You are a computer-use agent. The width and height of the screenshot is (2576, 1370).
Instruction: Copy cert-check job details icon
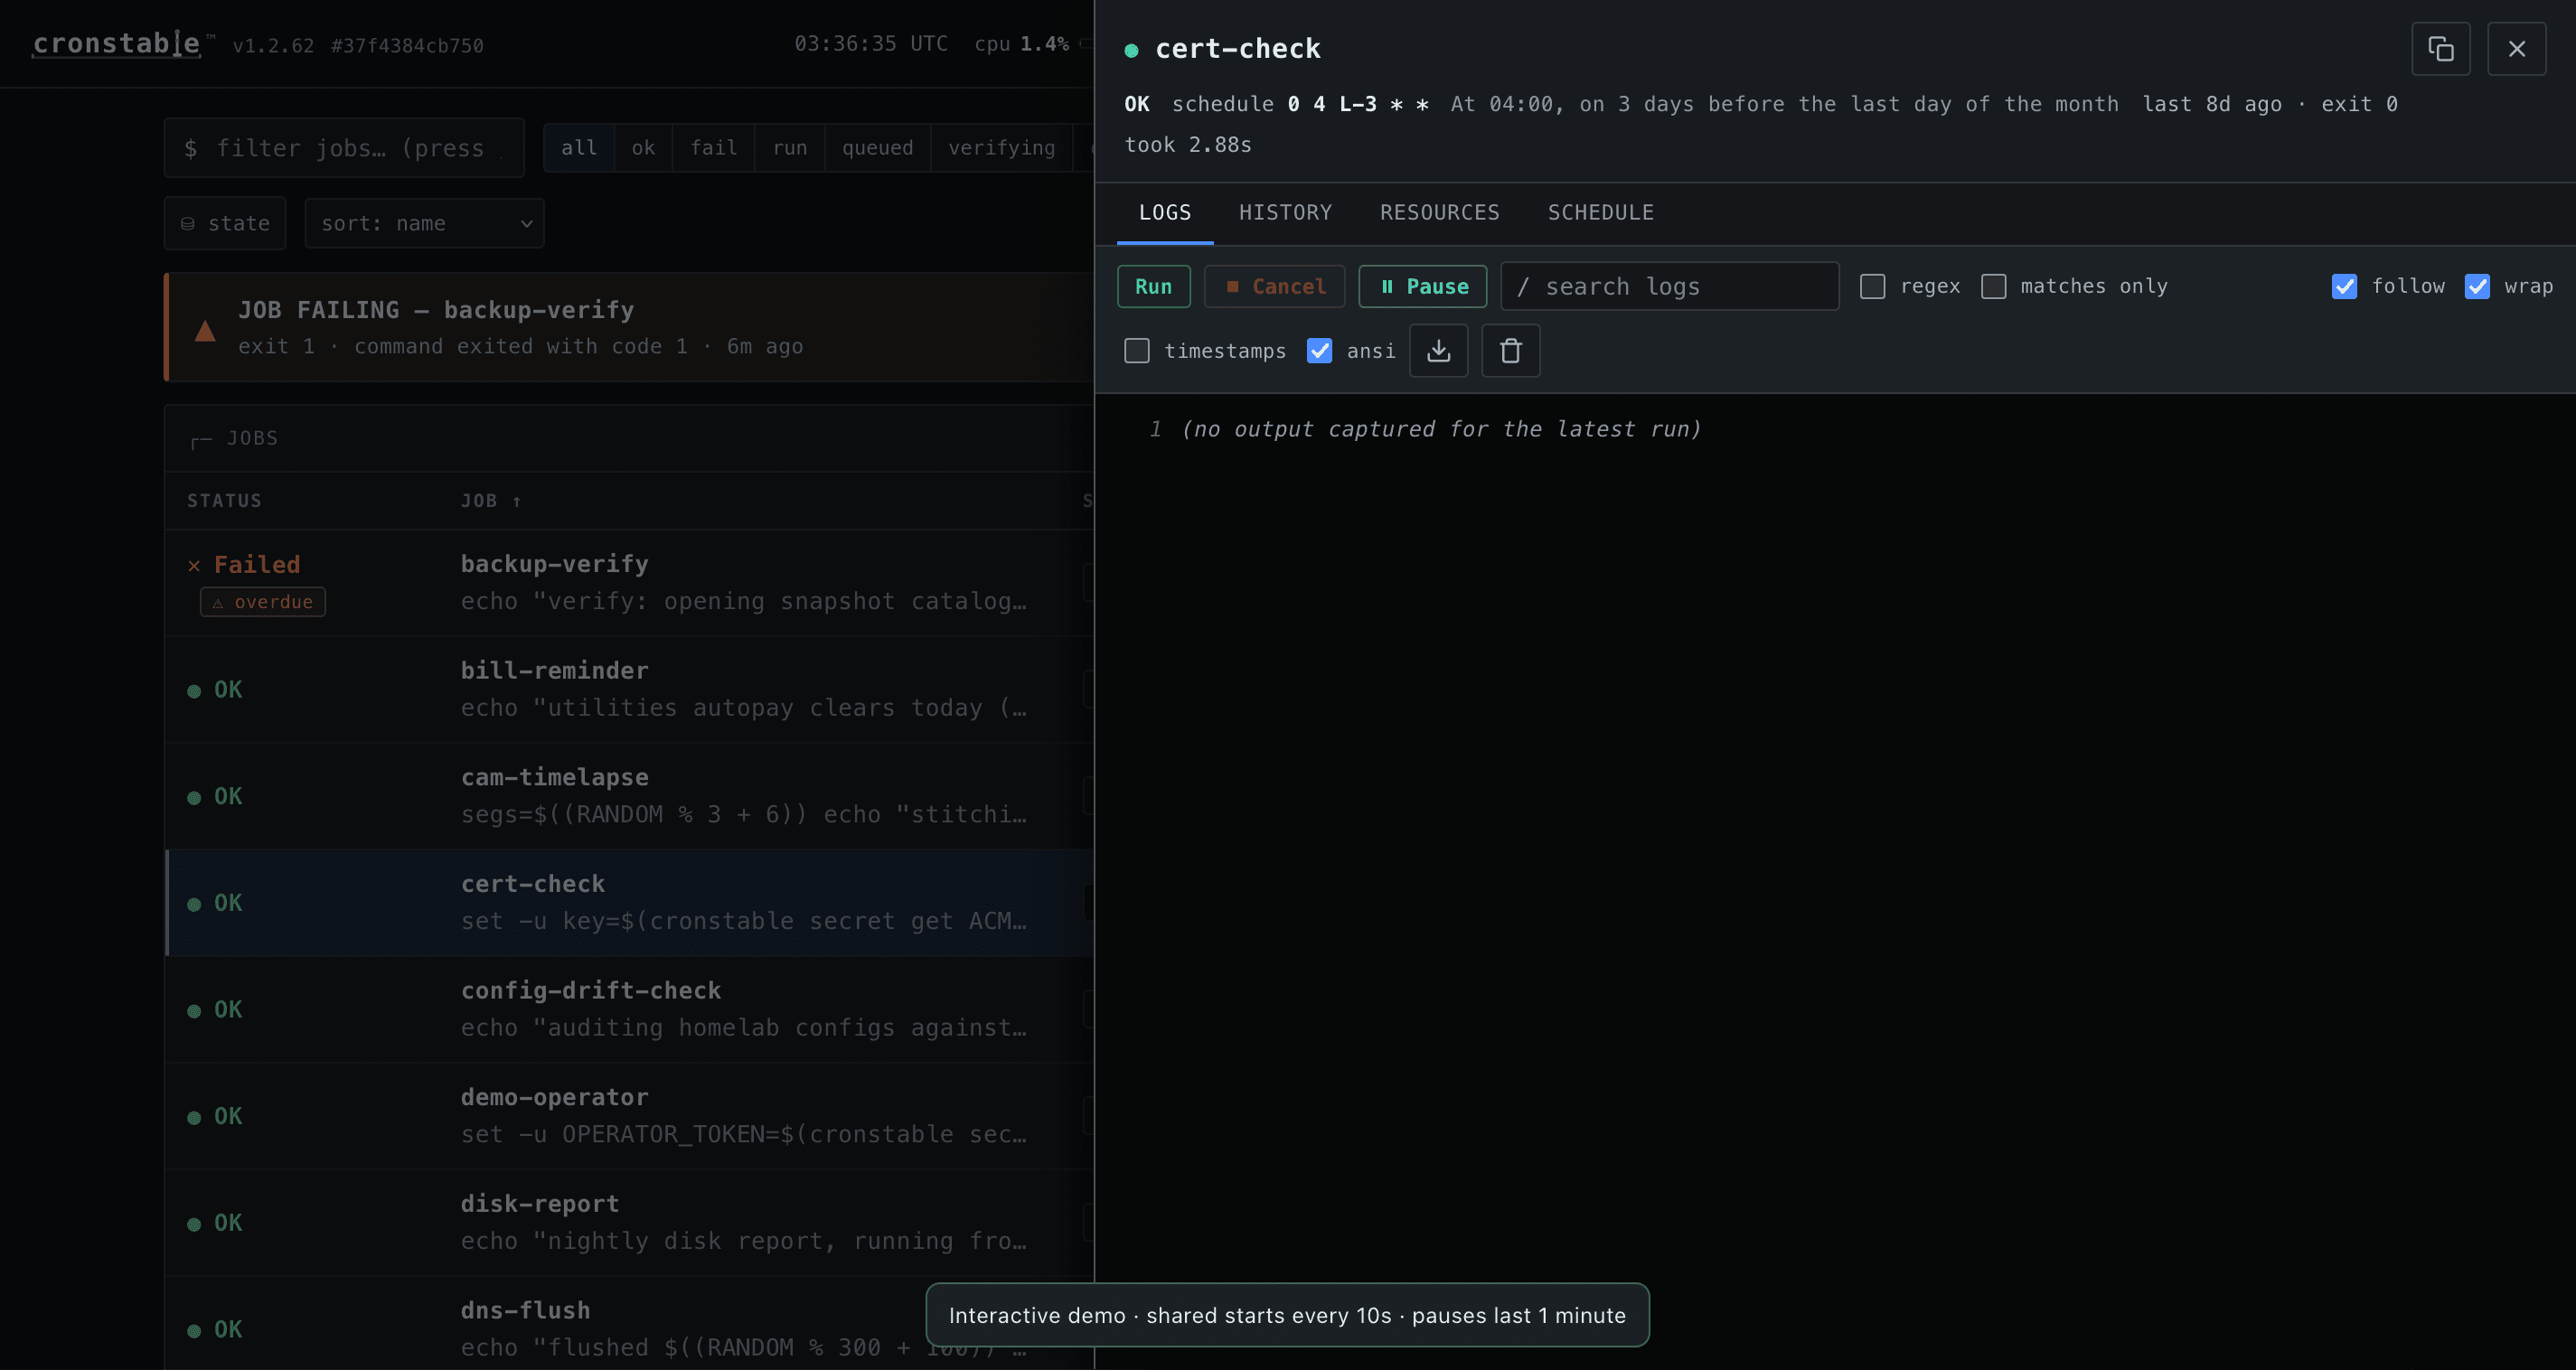point(2440,49)
